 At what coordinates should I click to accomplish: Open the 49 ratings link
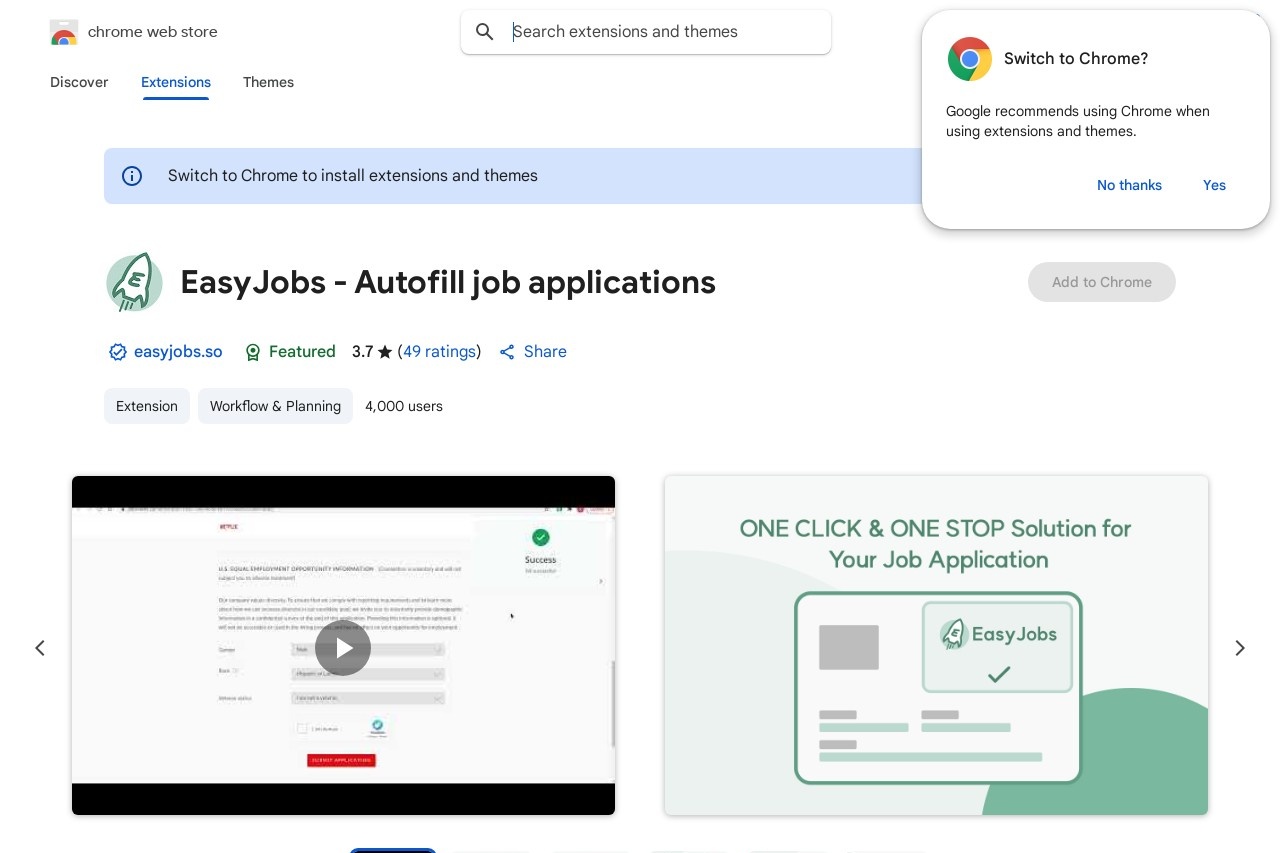pyautogui.click(x=439, y=352)
